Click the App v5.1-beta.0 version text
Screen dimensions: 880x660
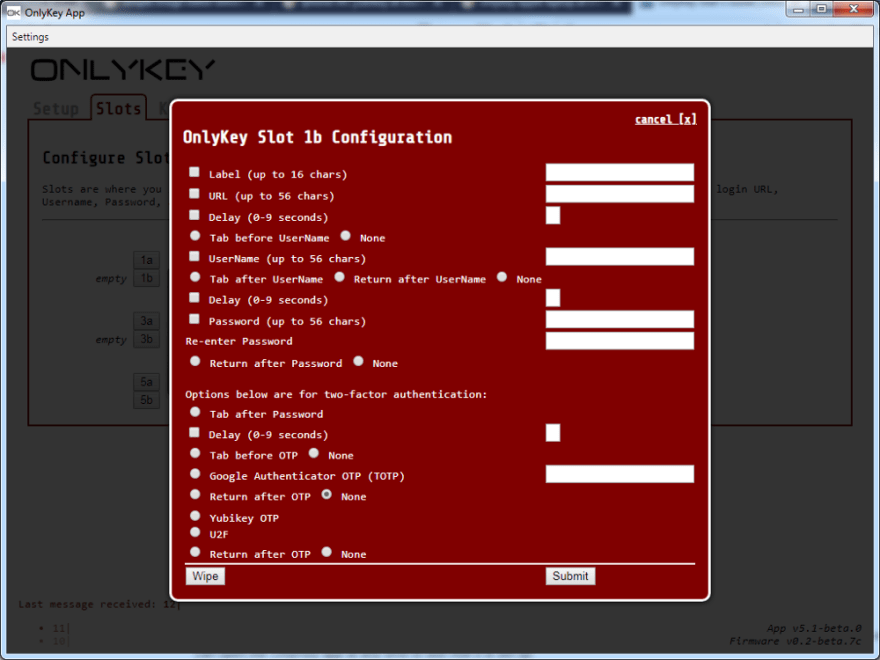coord(814,629)
